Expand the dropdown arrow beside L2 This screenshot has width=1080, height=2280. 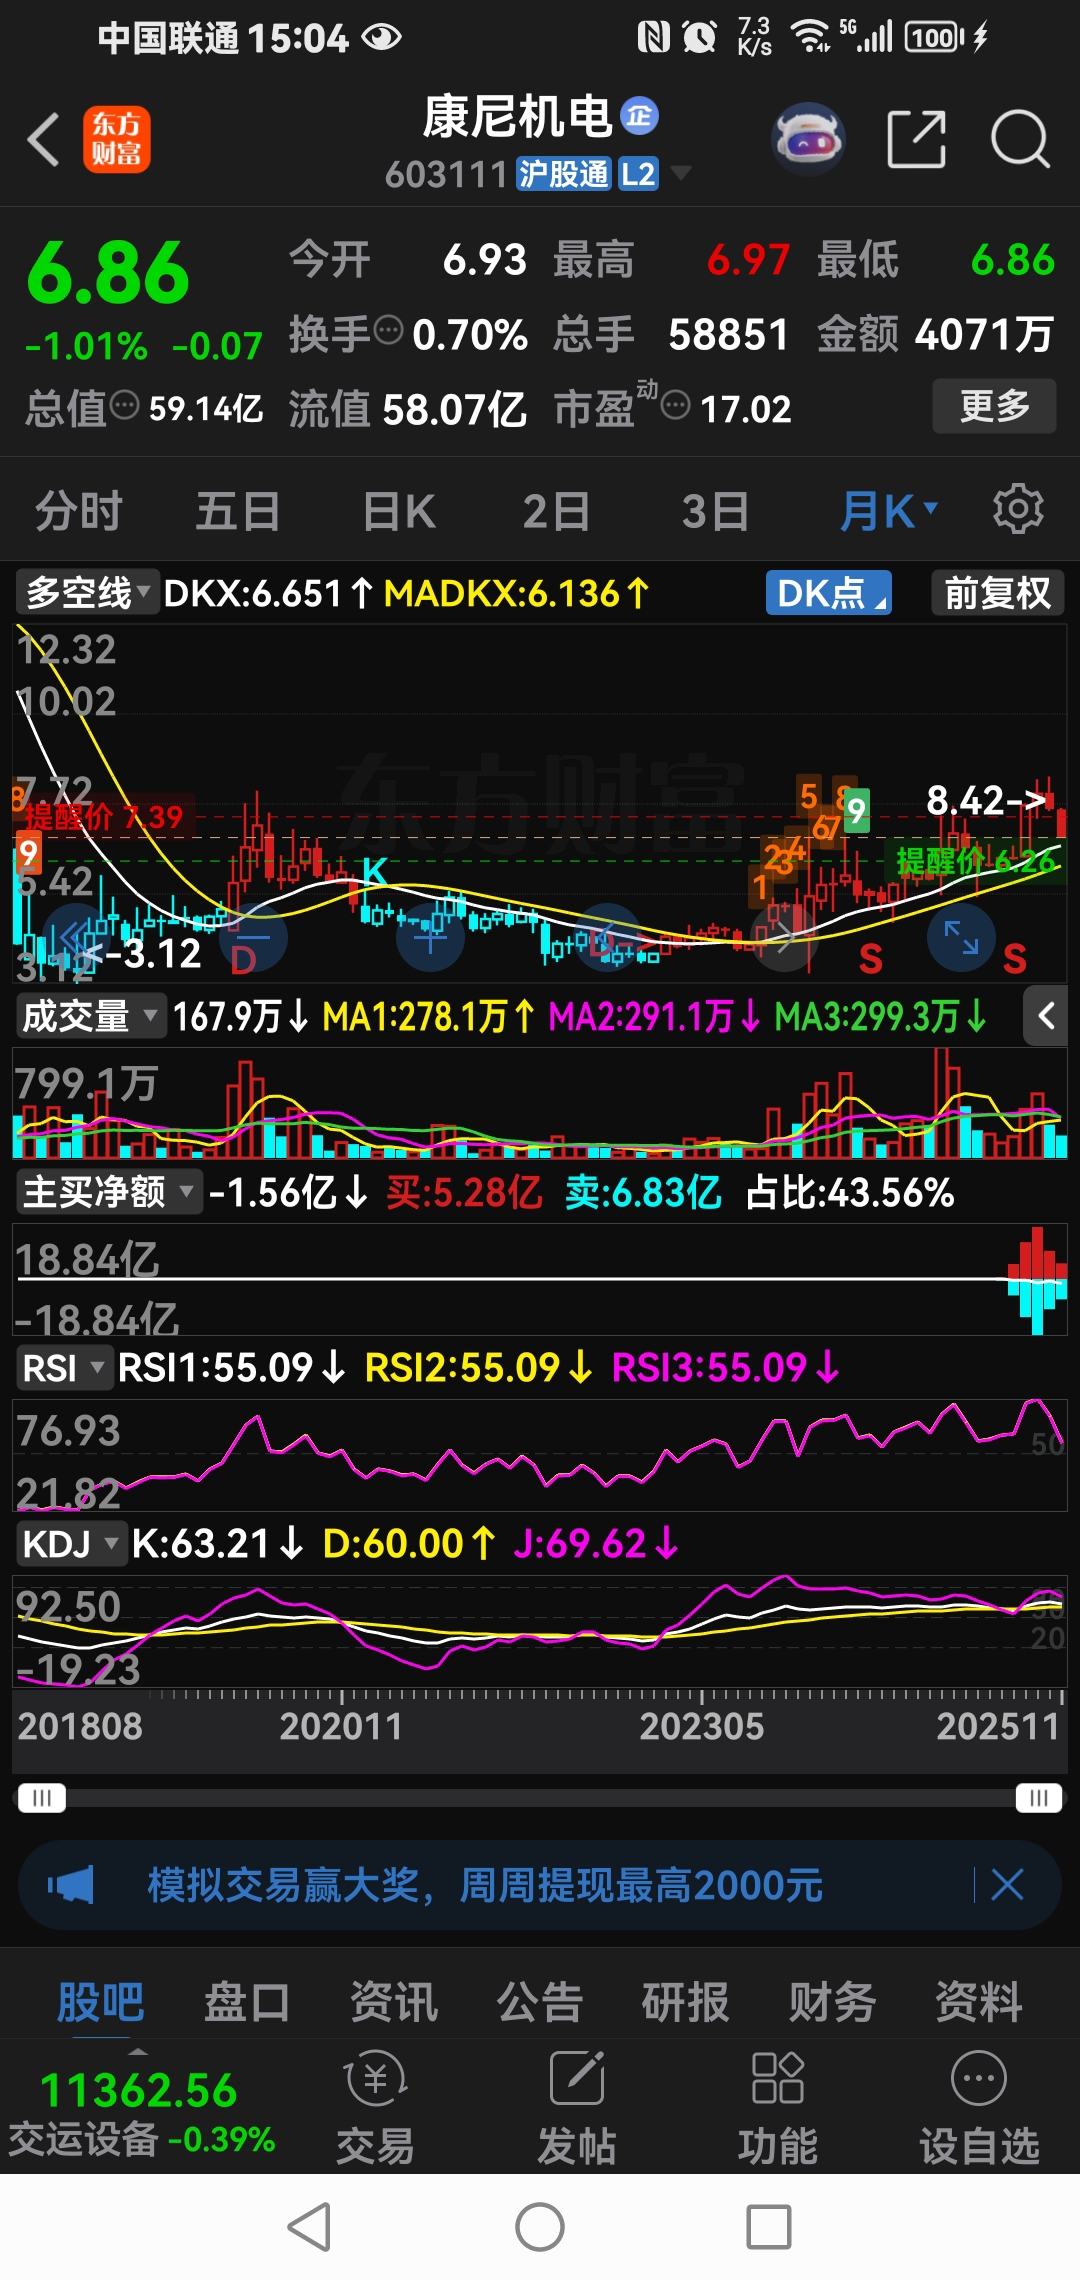(x=681, y=173)
